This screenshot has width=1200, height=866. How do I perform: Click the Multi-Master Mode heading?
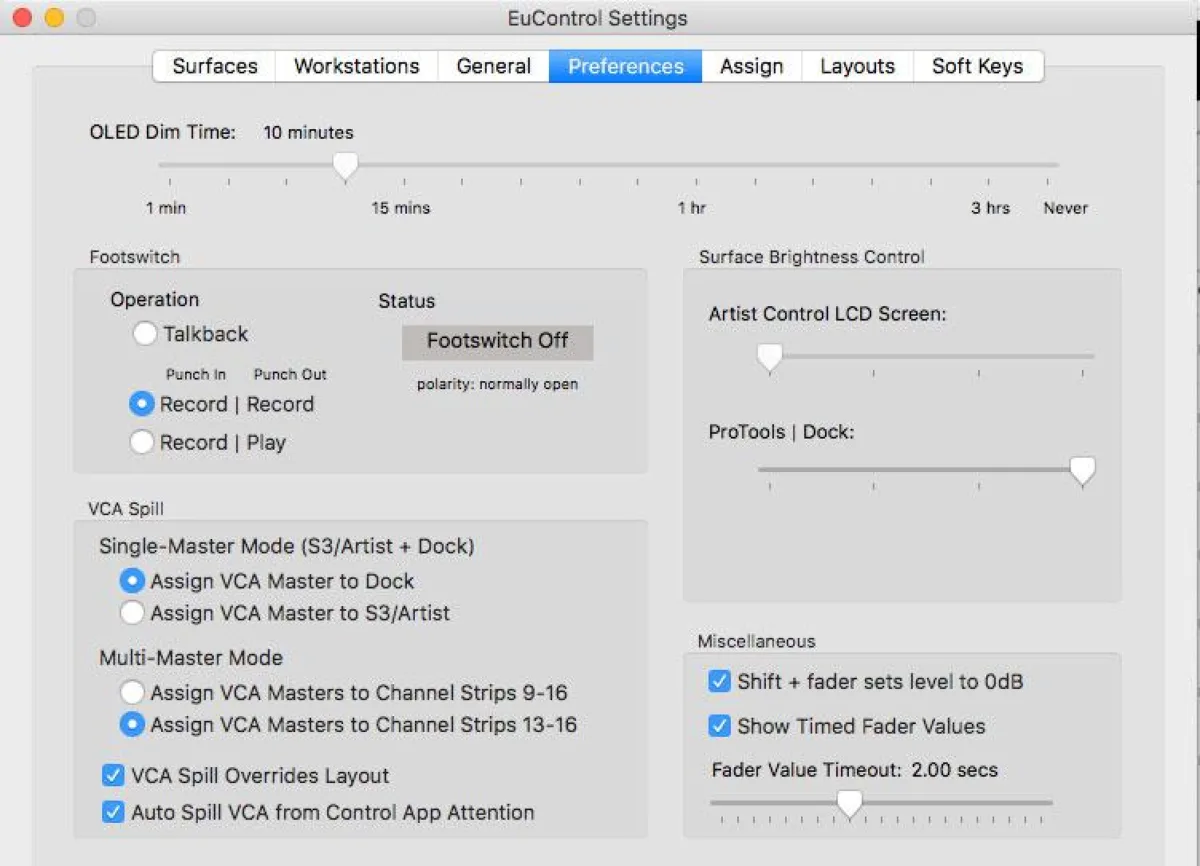click(191, 658)
